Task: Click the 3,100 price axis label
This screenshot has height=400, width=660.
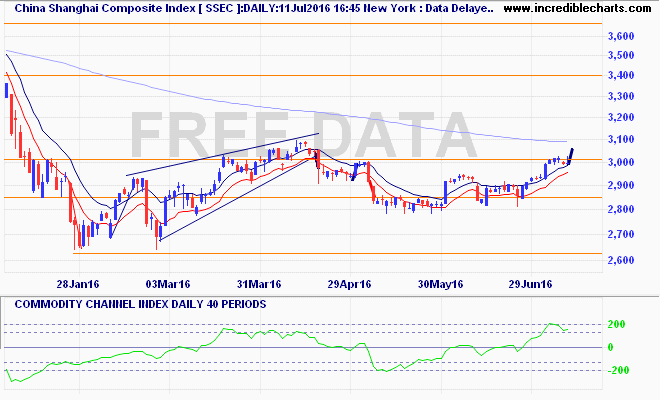Action: click(621, 141)
